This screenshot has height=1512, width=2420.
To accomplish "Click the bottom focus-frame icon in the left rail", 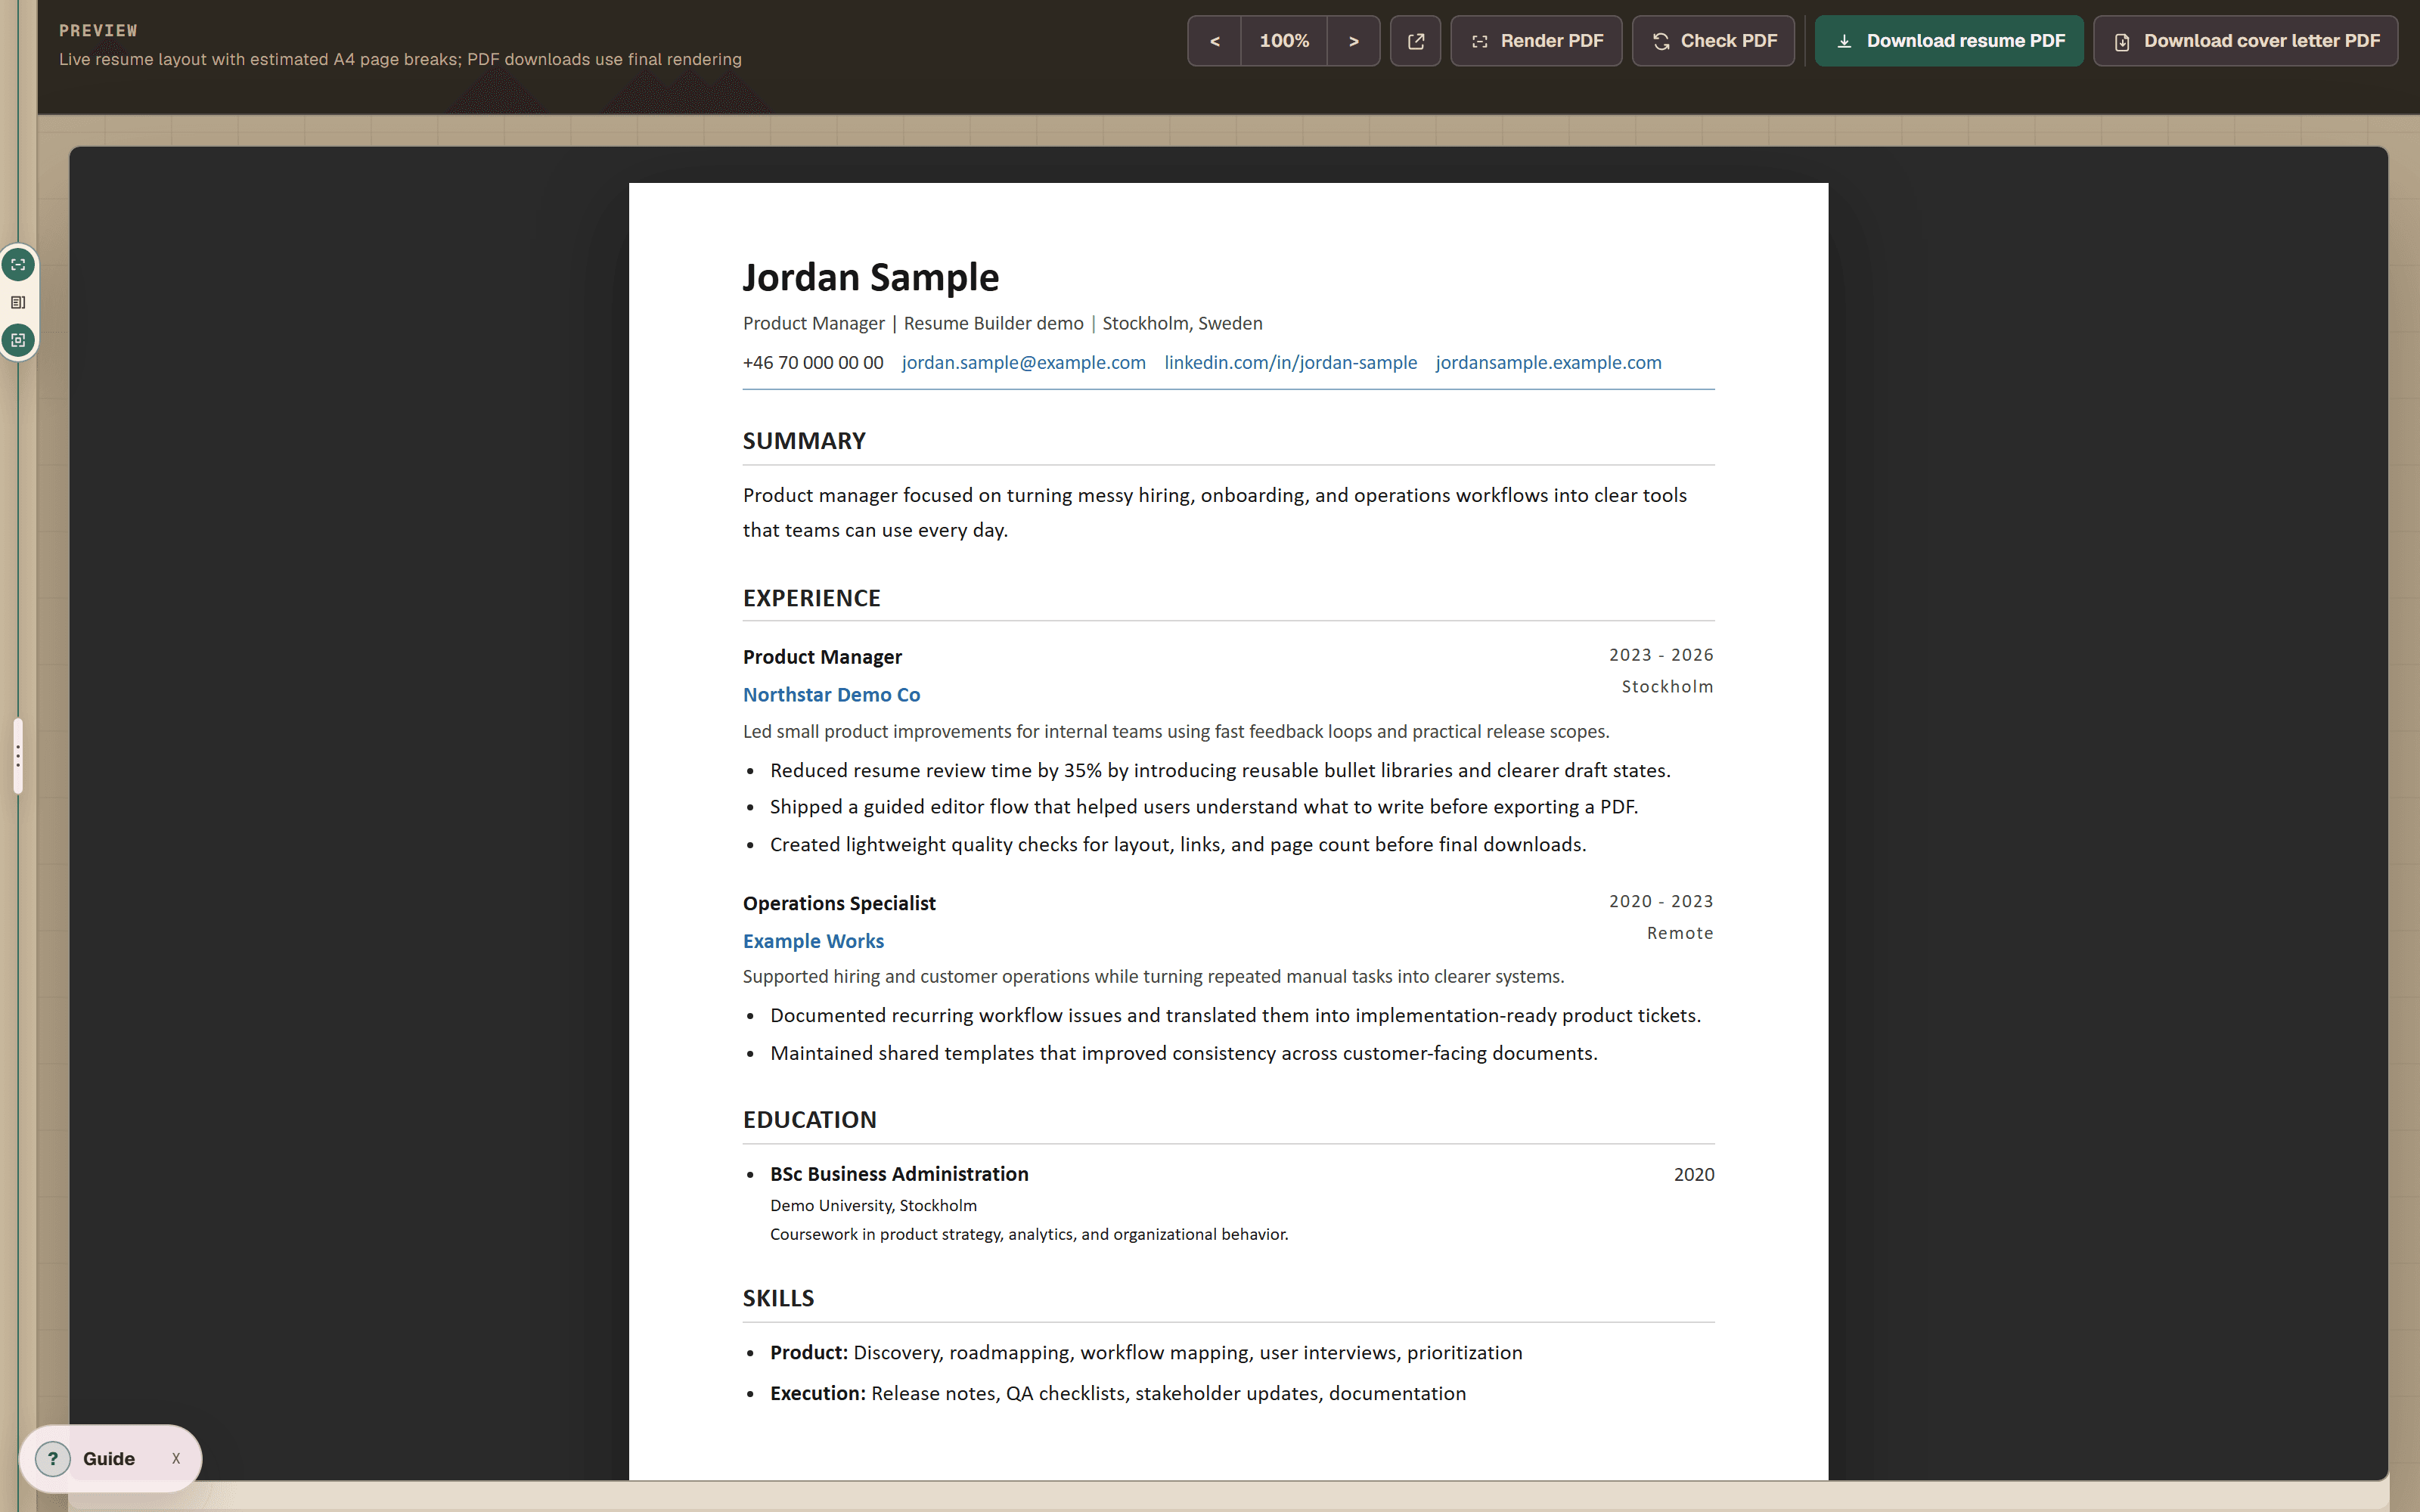I will tap(18, 340).
